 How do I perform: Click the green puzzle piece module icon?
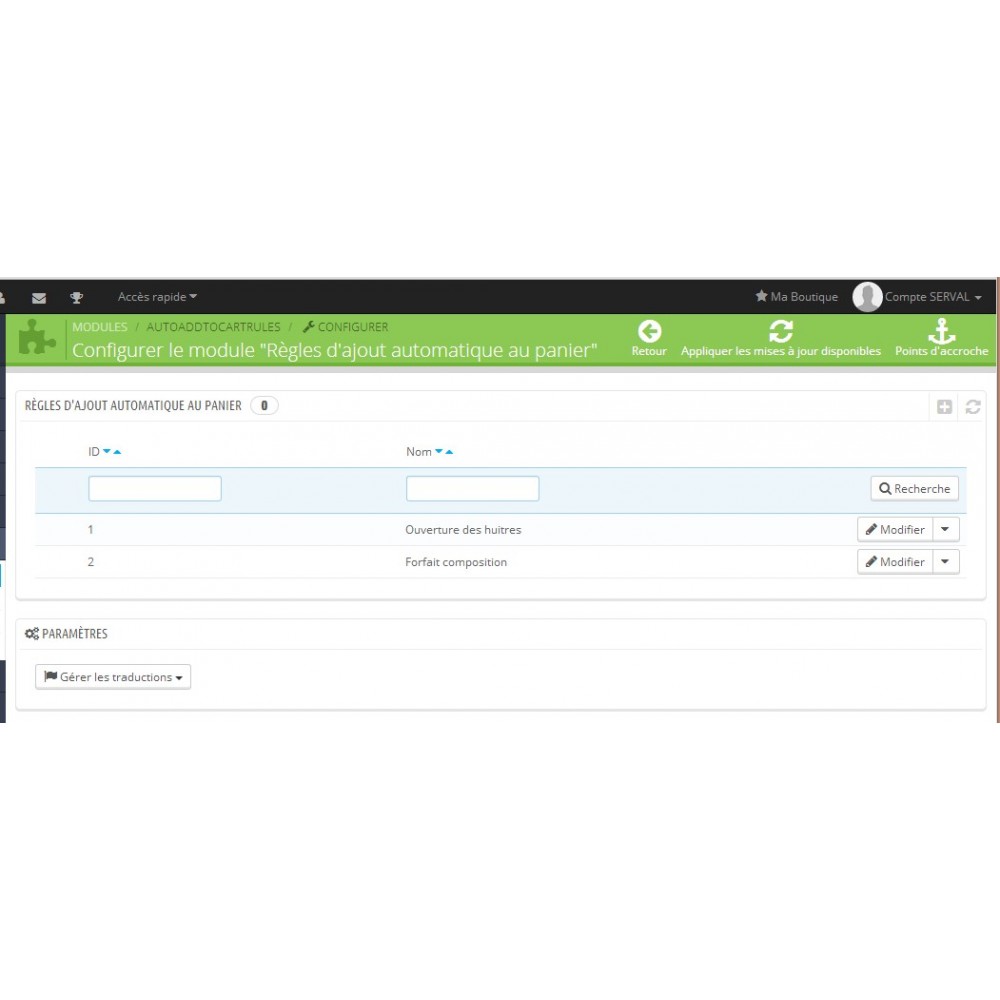[37, 337]
